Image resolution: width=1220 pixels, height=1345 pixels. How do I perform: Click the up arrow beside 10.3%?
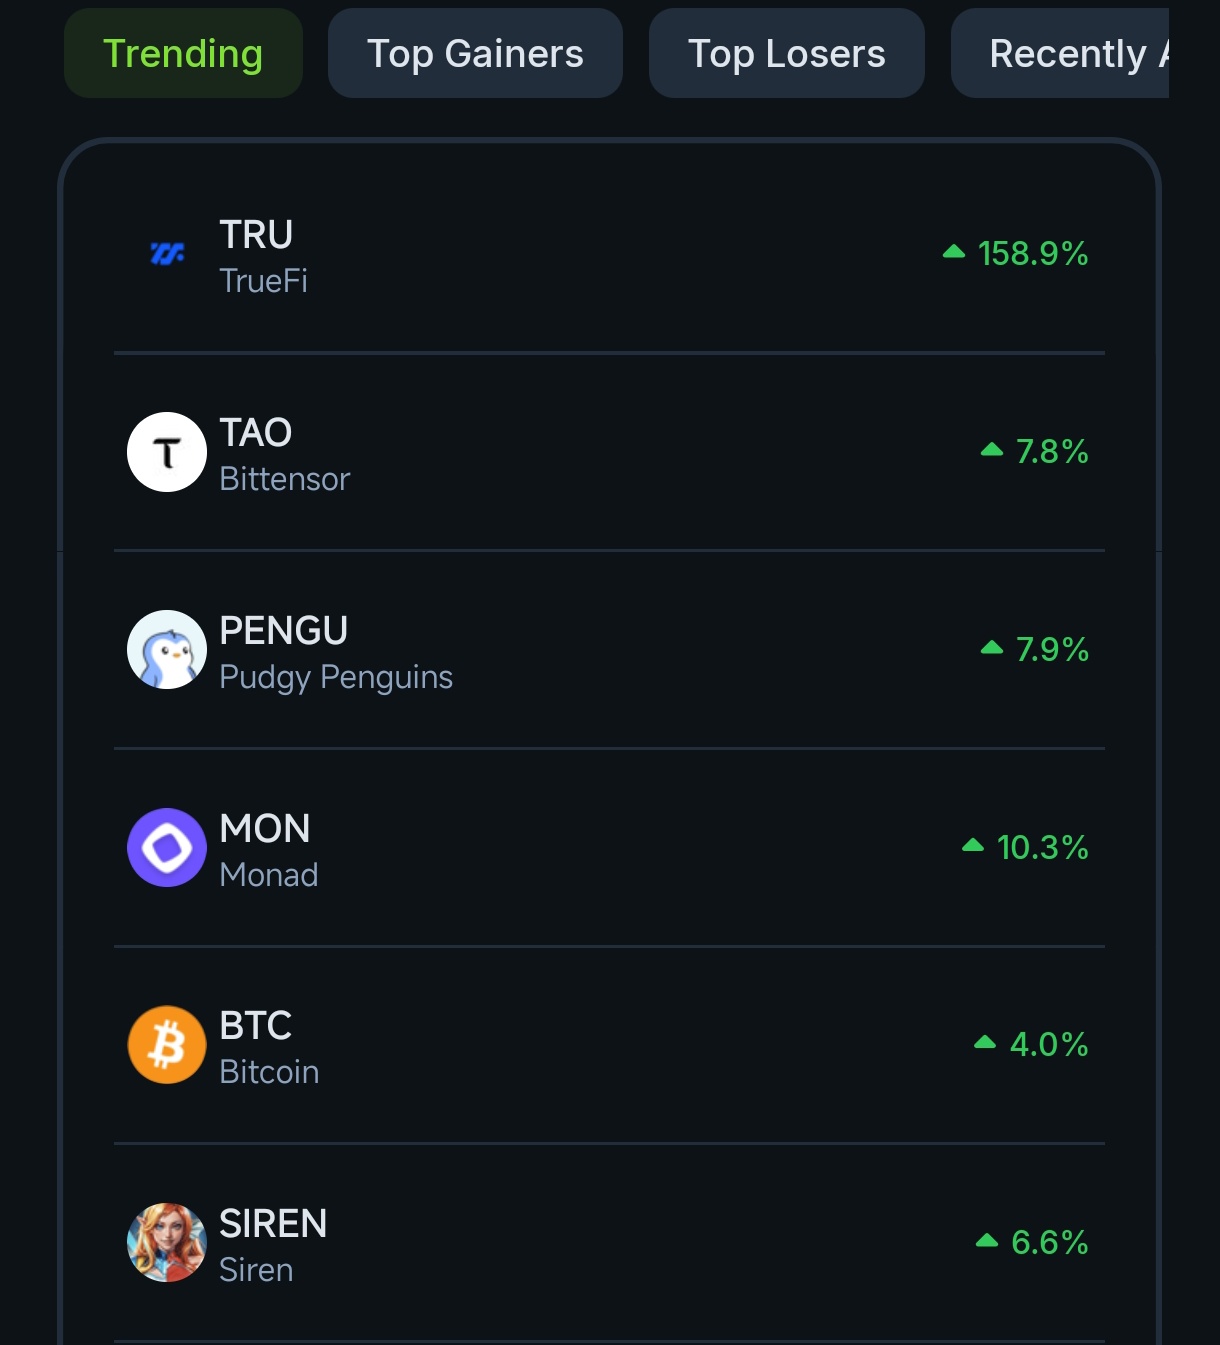[x=973, y=846]
